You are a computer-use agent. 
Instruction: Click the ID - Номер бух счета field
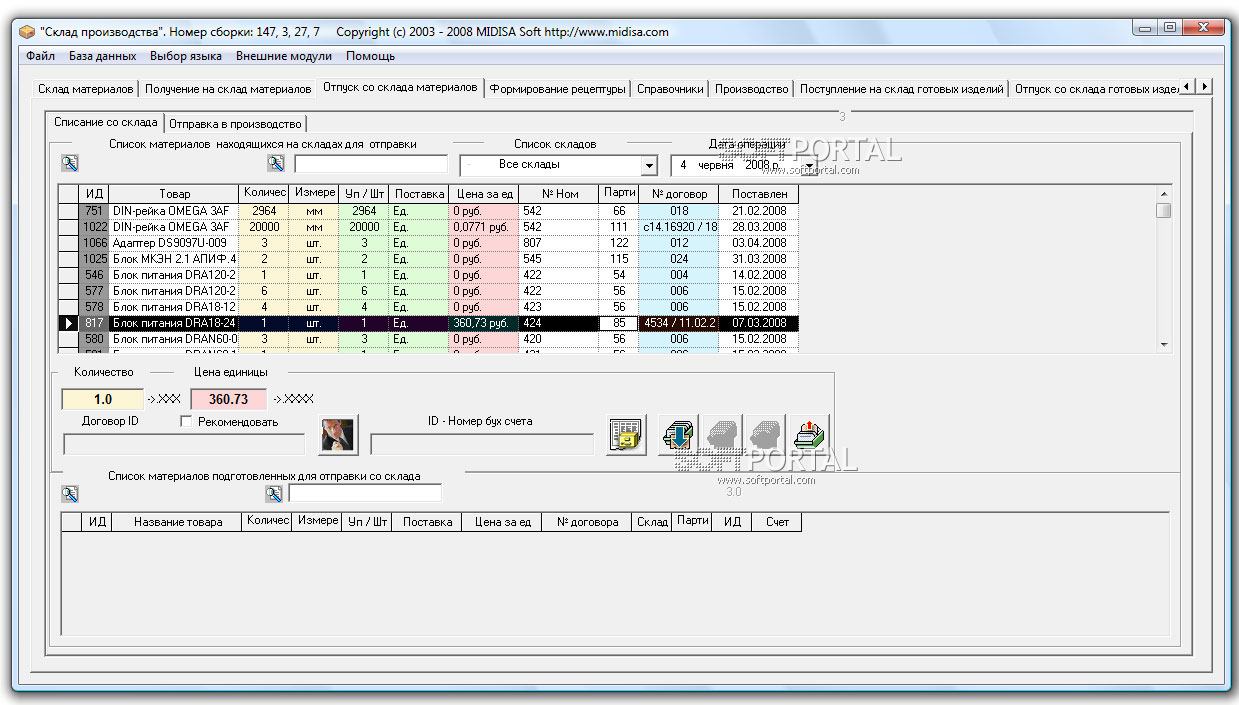482,444
